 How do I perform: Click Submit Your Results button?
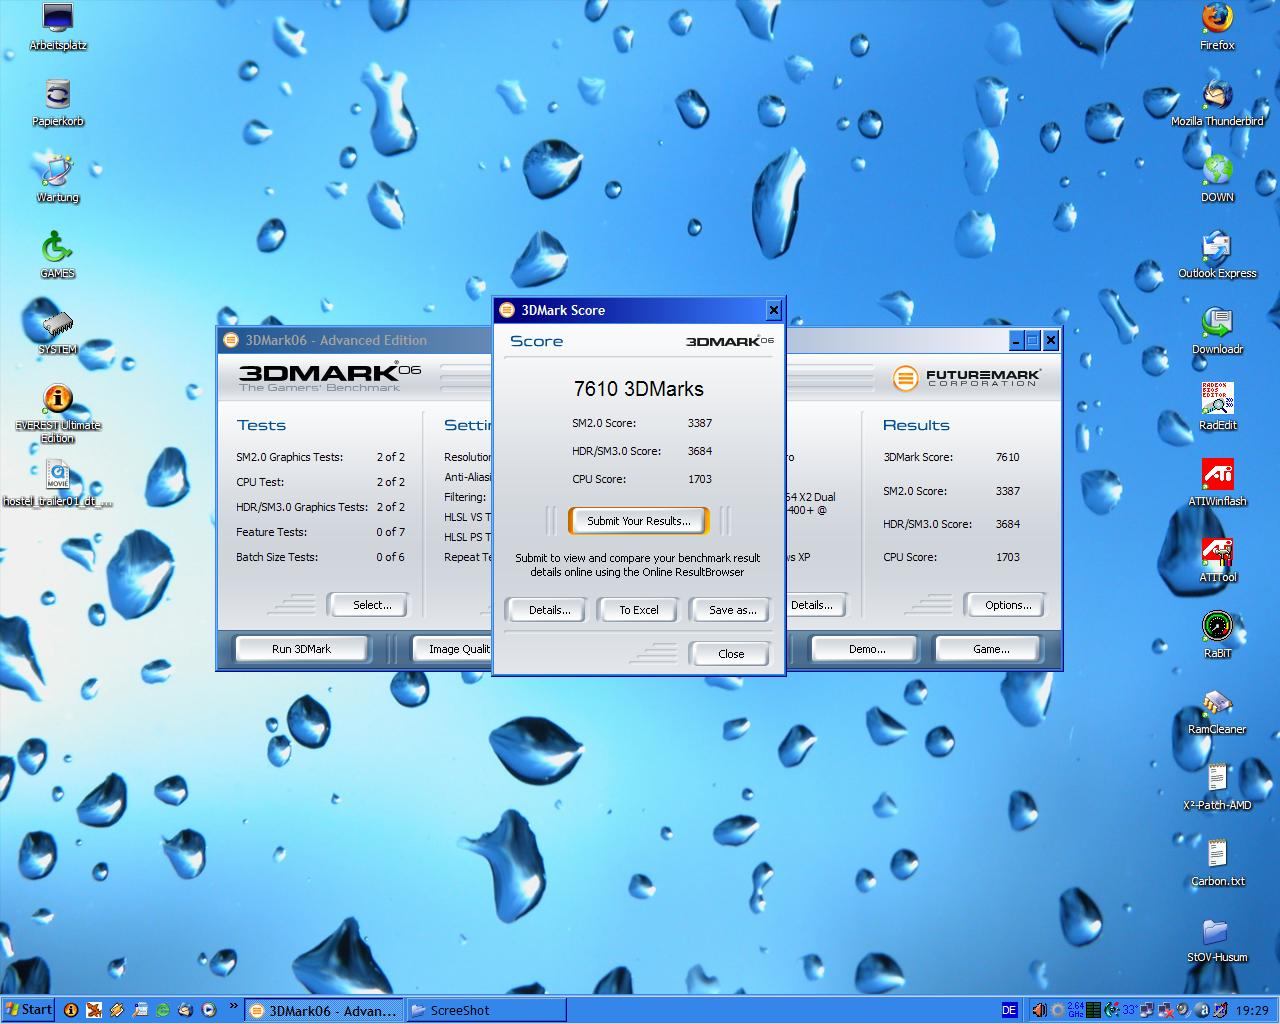[x=639, y=521]
